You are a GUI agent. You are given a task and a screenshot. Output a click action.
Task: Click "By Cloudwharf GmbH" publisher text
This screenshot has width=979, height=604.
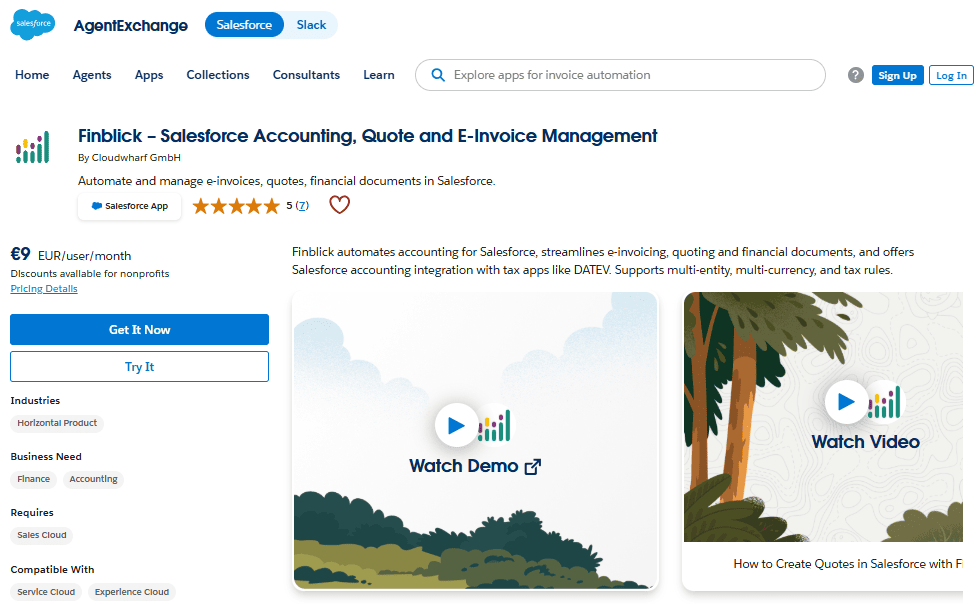pos(129,157)
